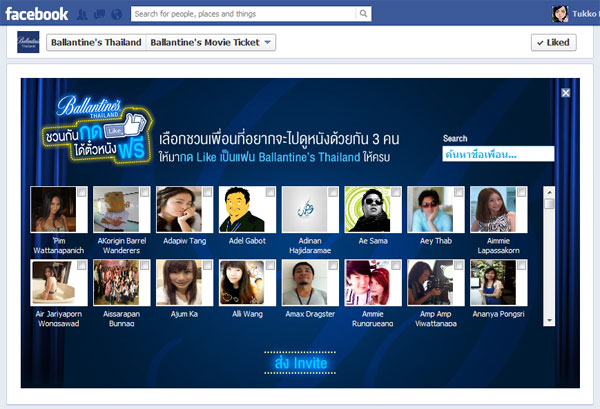Click the name 'Ajum Ka'
The height and width of the screenshot is (409, 600).
tap(184, 314)
